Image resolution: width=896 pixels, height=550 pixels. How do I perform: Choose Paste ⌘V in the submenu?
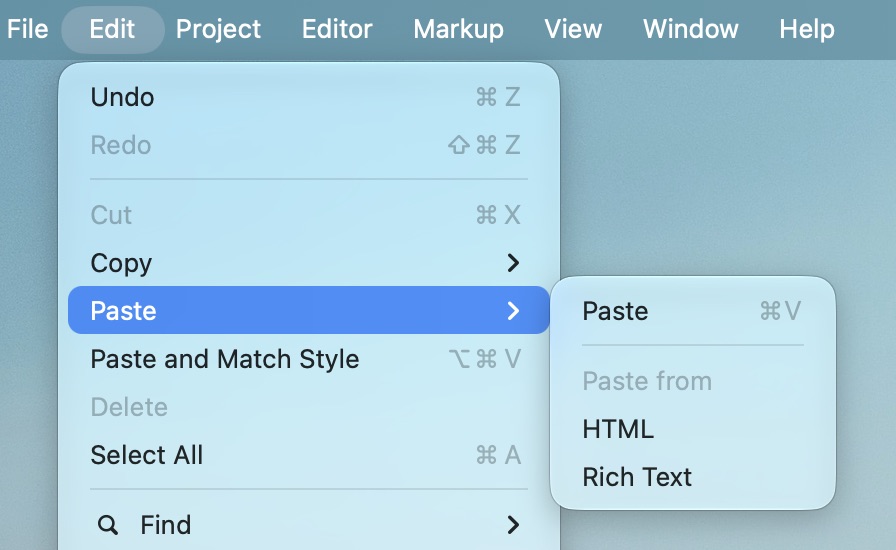coord(693,311)
